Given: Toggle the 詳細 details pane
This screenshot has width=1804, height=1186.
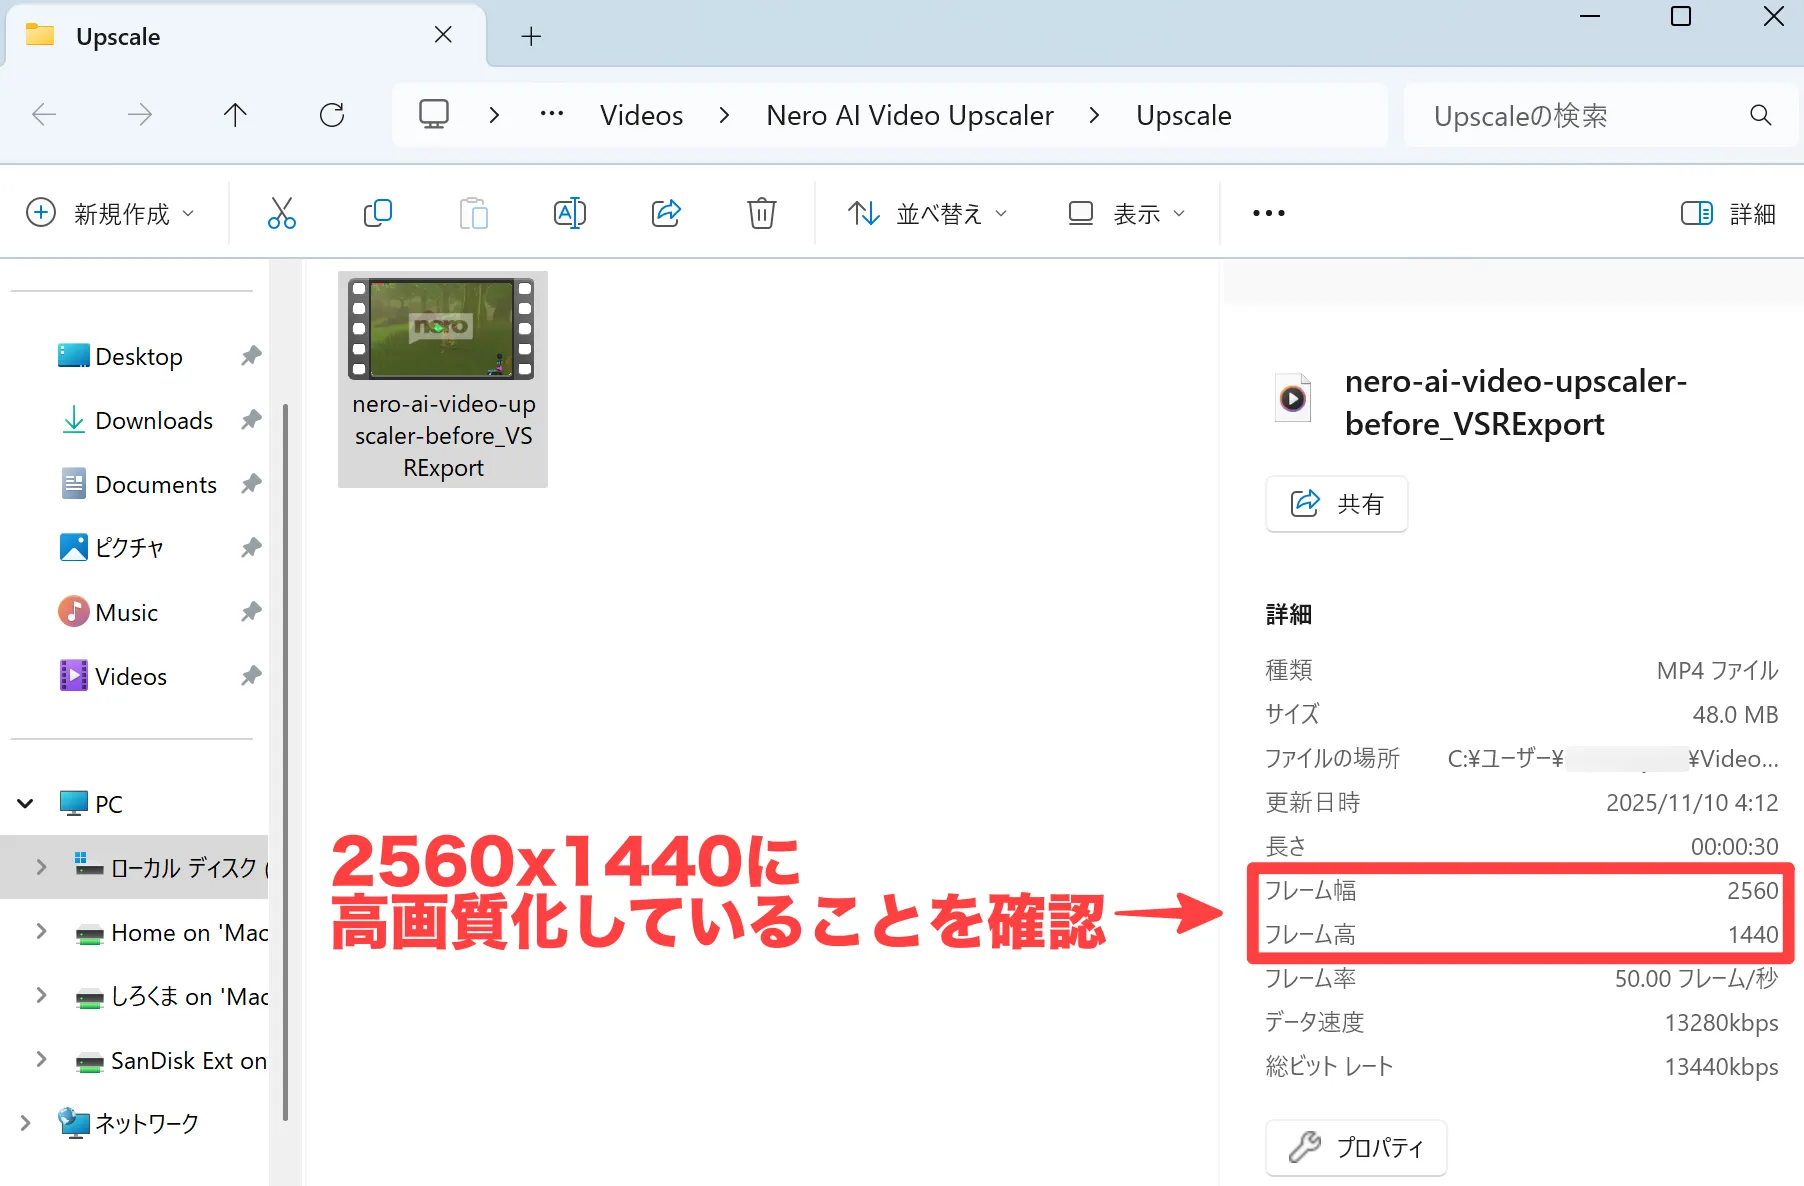Looking at the screenshot, I should tap(1727, 213).
